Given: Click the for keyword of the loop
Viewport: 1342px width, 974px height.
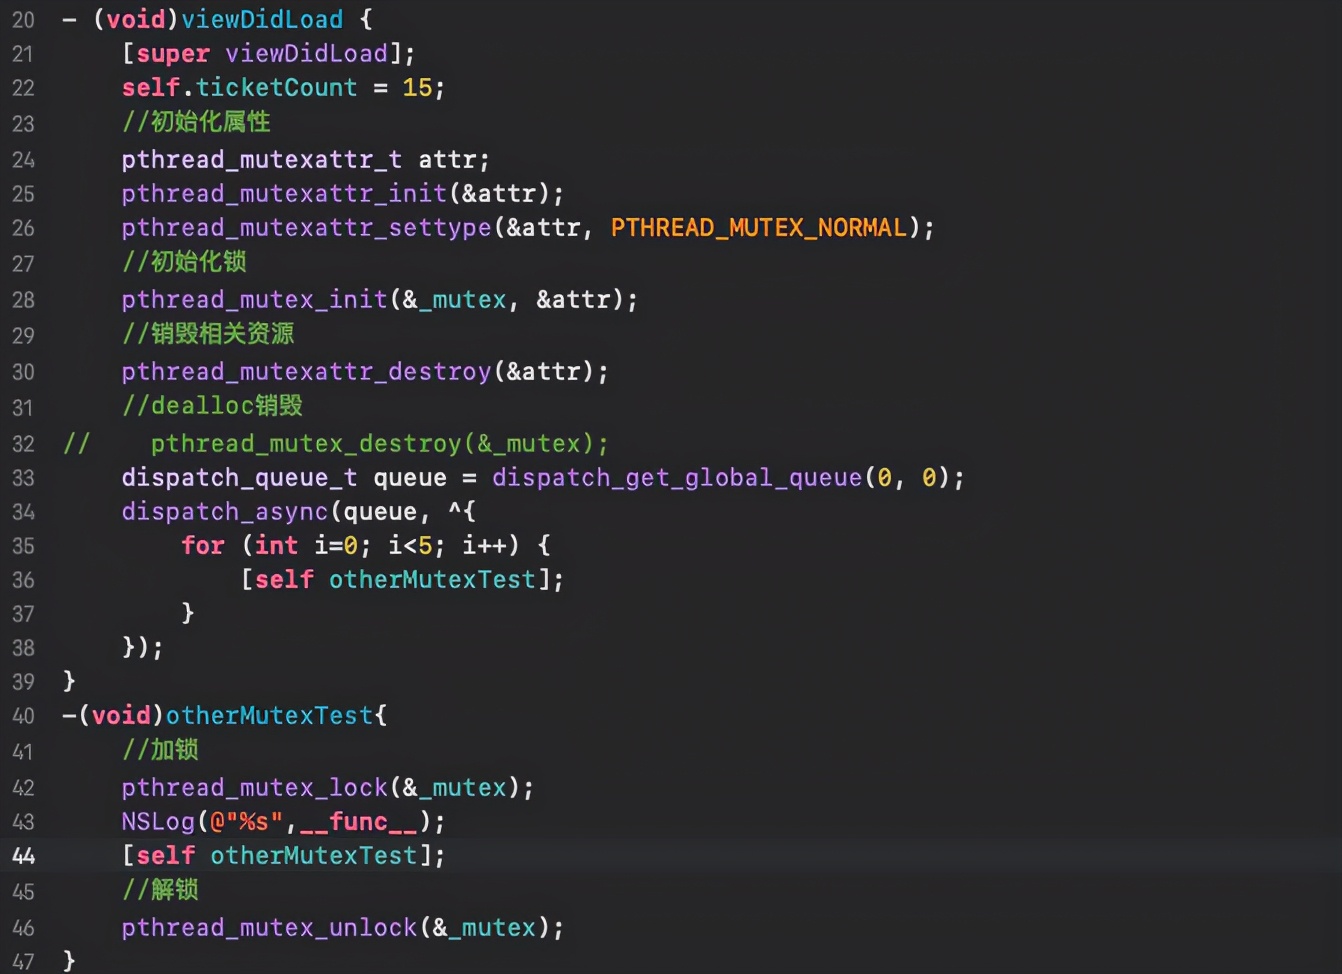Looking at the screenshot, I should coord(203,545).
